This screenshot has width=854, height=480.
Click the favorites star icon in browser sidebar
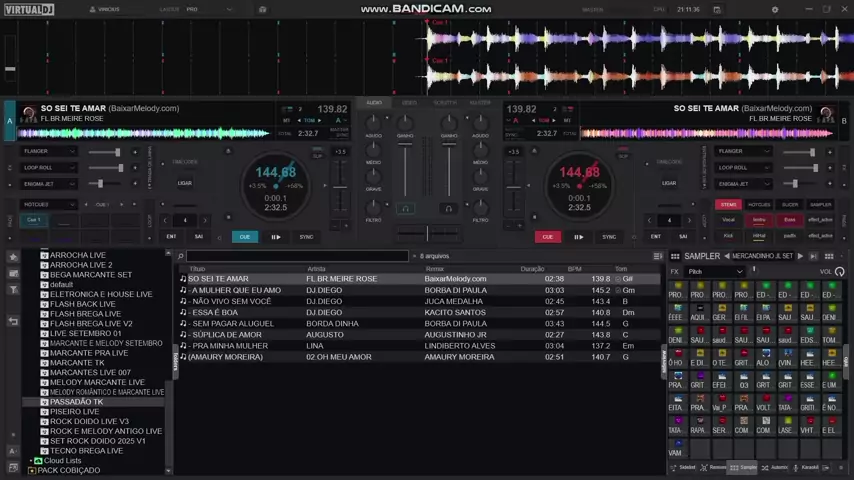[13, 257]
